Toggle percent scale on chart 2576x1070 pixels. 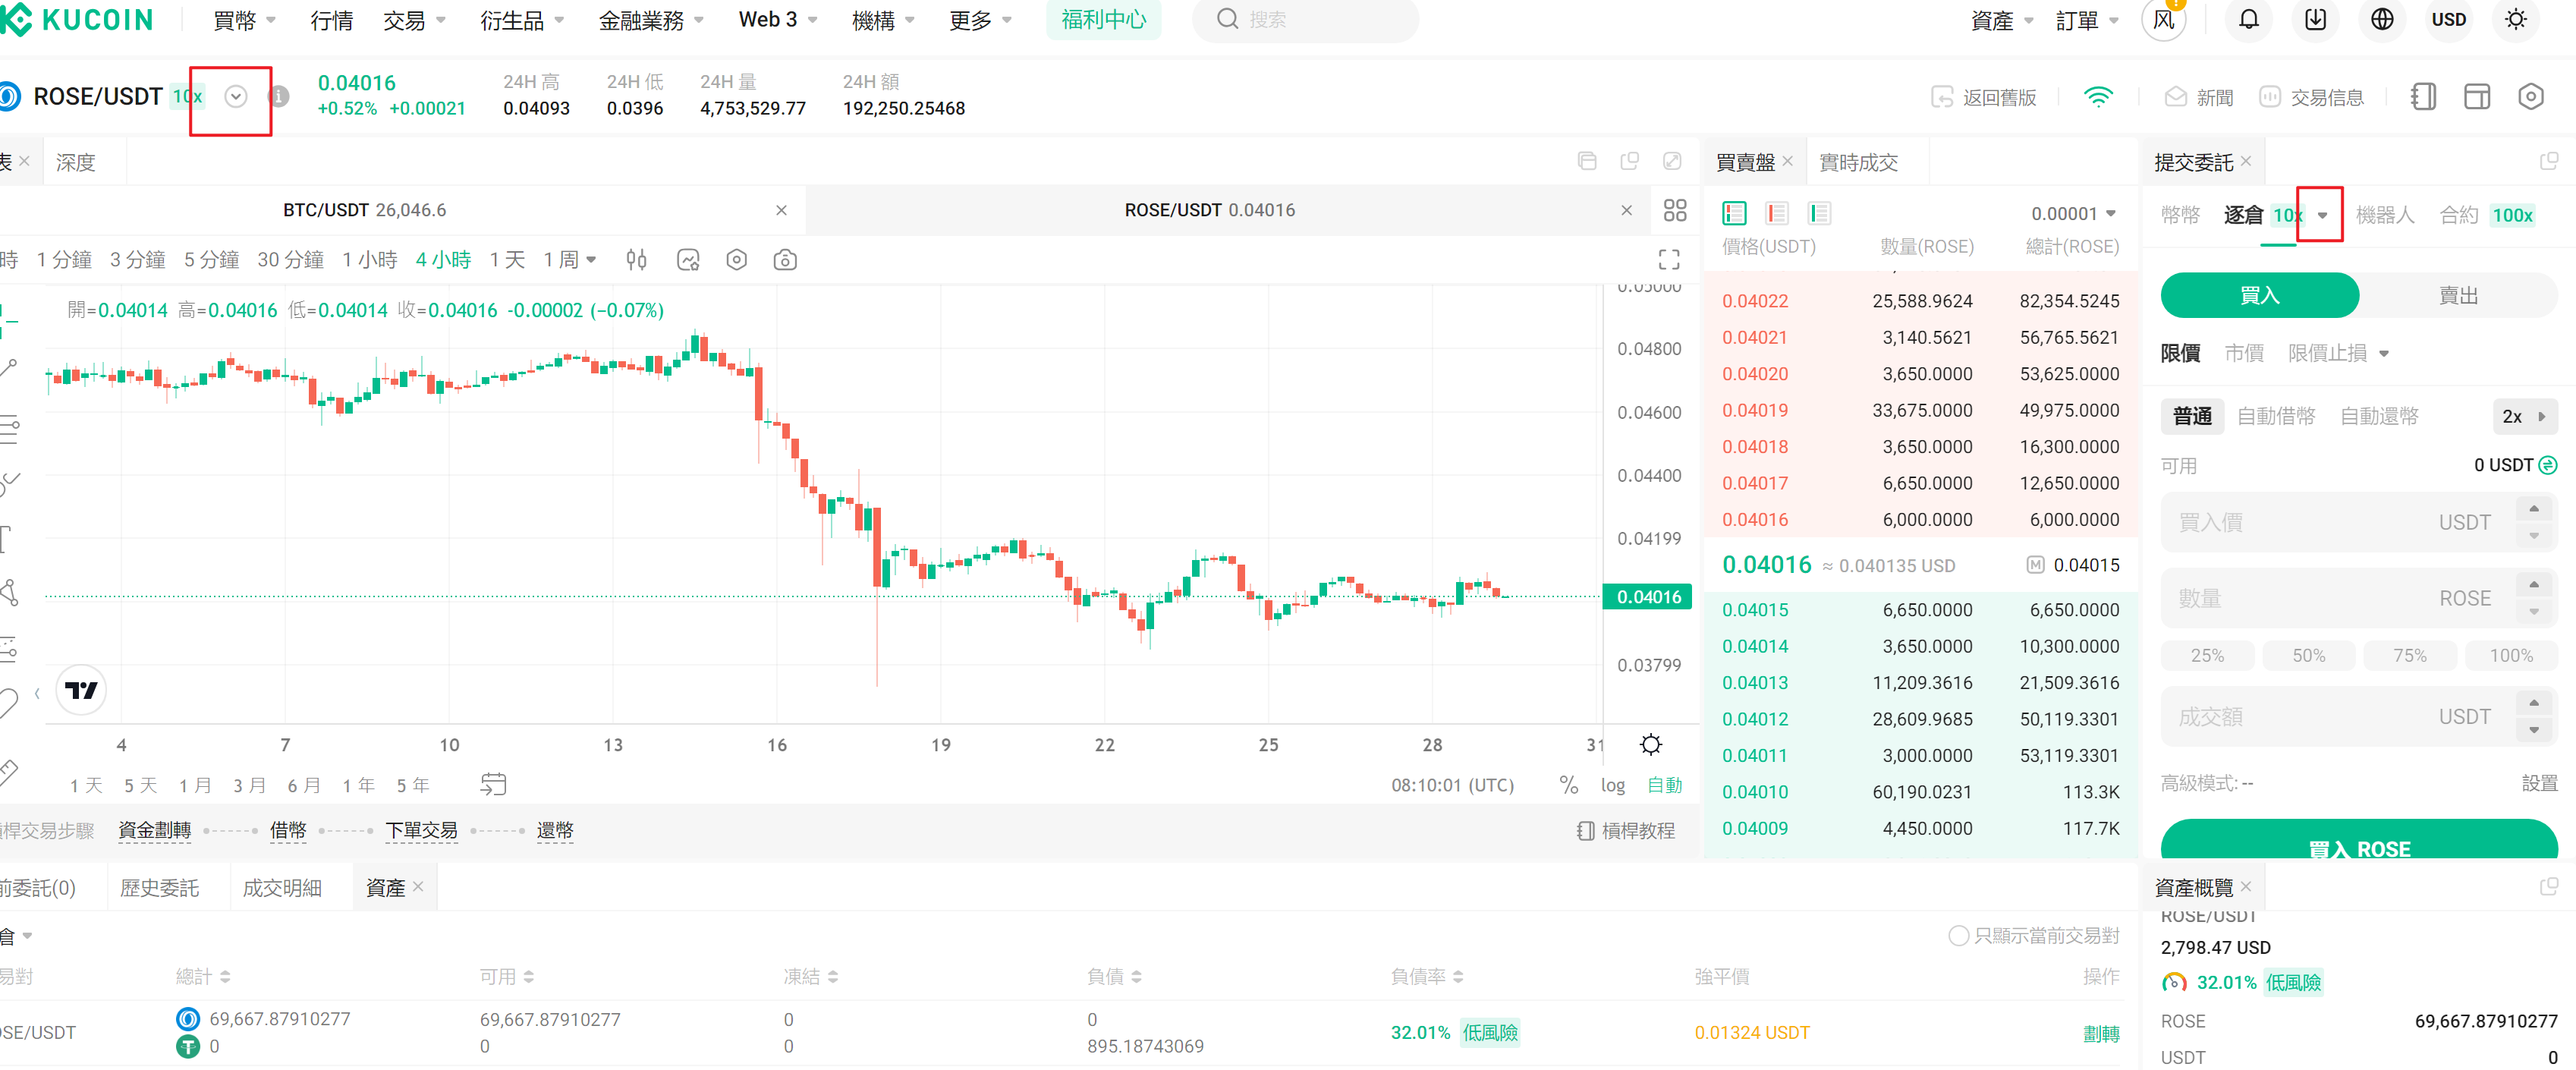(1569, 785)
